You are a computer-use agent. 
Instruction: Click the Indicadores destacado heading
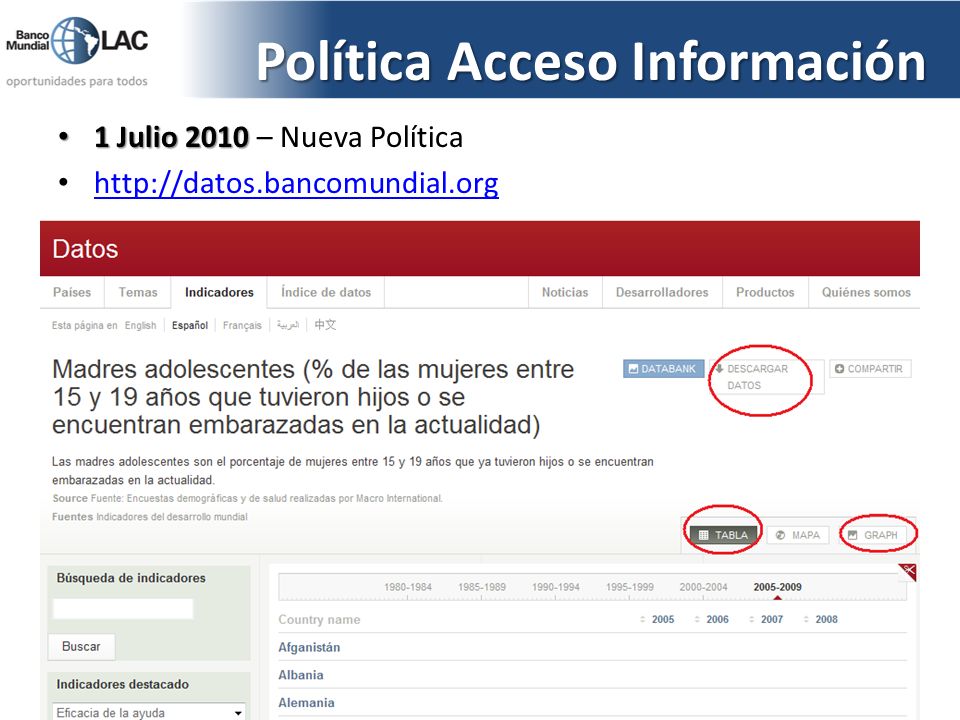point(122,684)
